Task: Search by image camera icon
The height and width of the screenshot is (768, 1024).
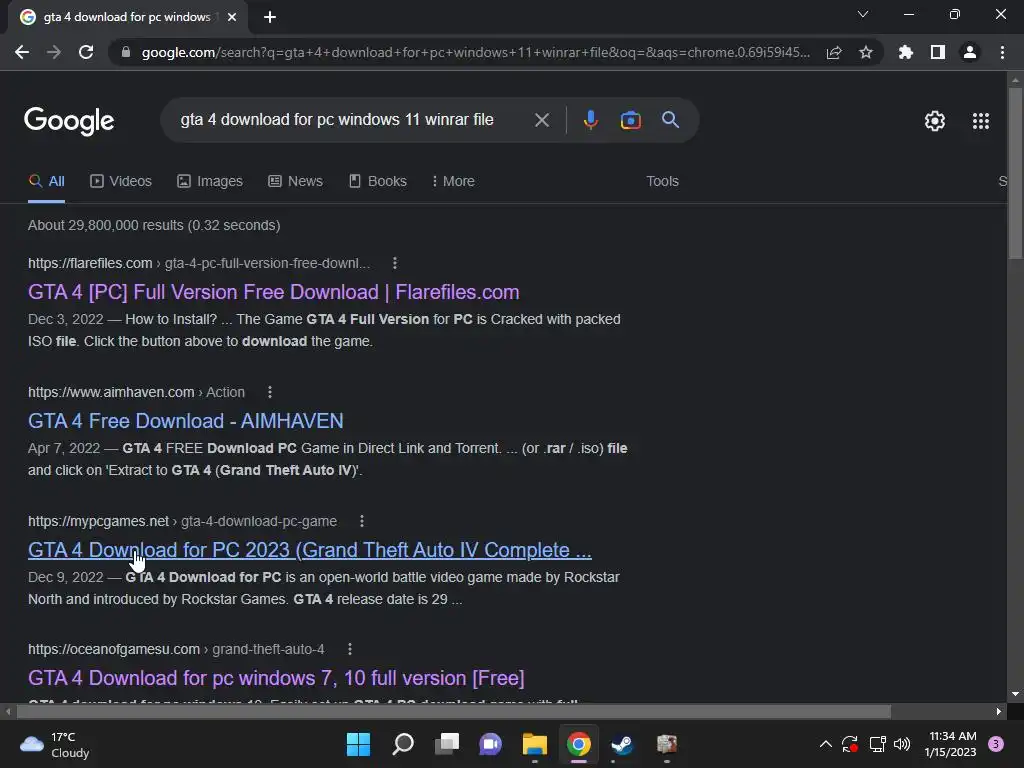Action: click(x=630, y=120)
